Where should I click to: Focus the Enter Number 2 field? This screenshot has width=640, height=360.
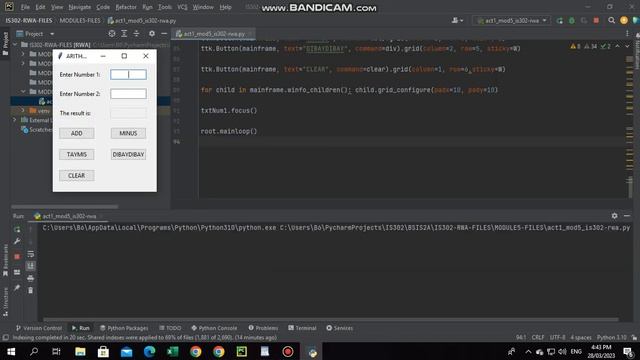click(128, 94)
